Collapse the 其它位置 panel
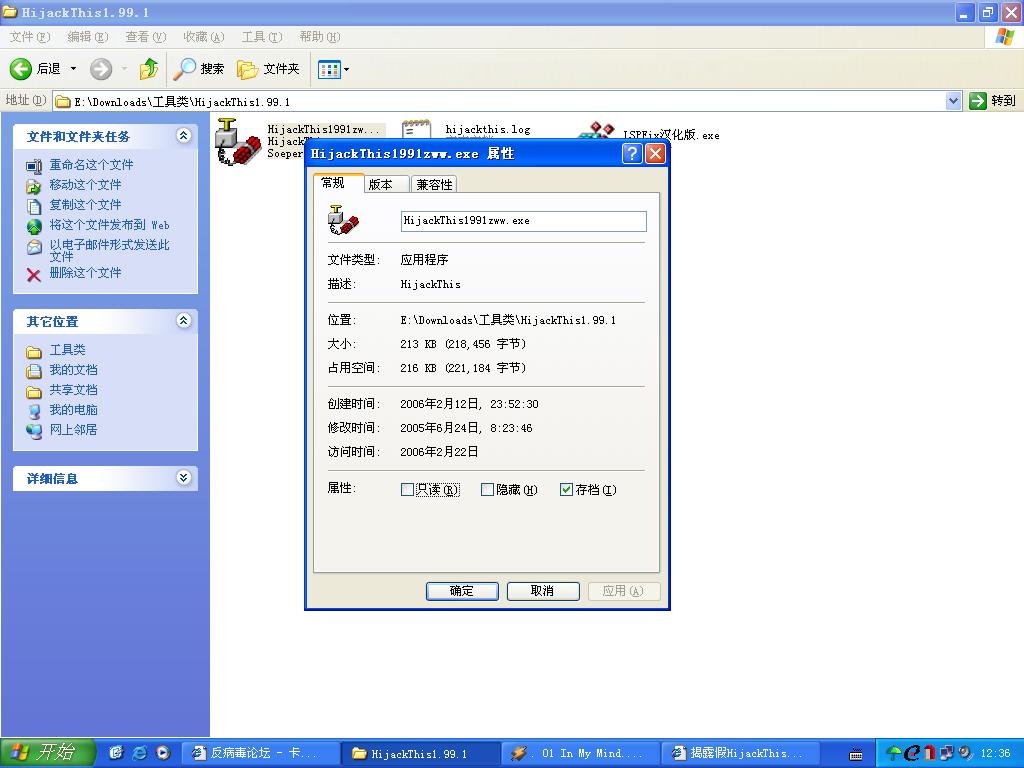This screenshot has height=768, width=1024. click(184, 320)
